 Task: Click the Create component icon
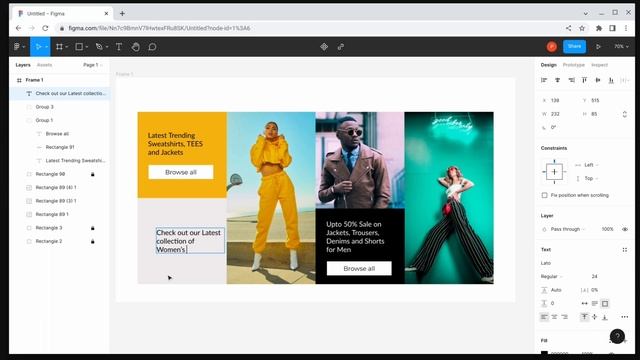click(x=324, y=47)
